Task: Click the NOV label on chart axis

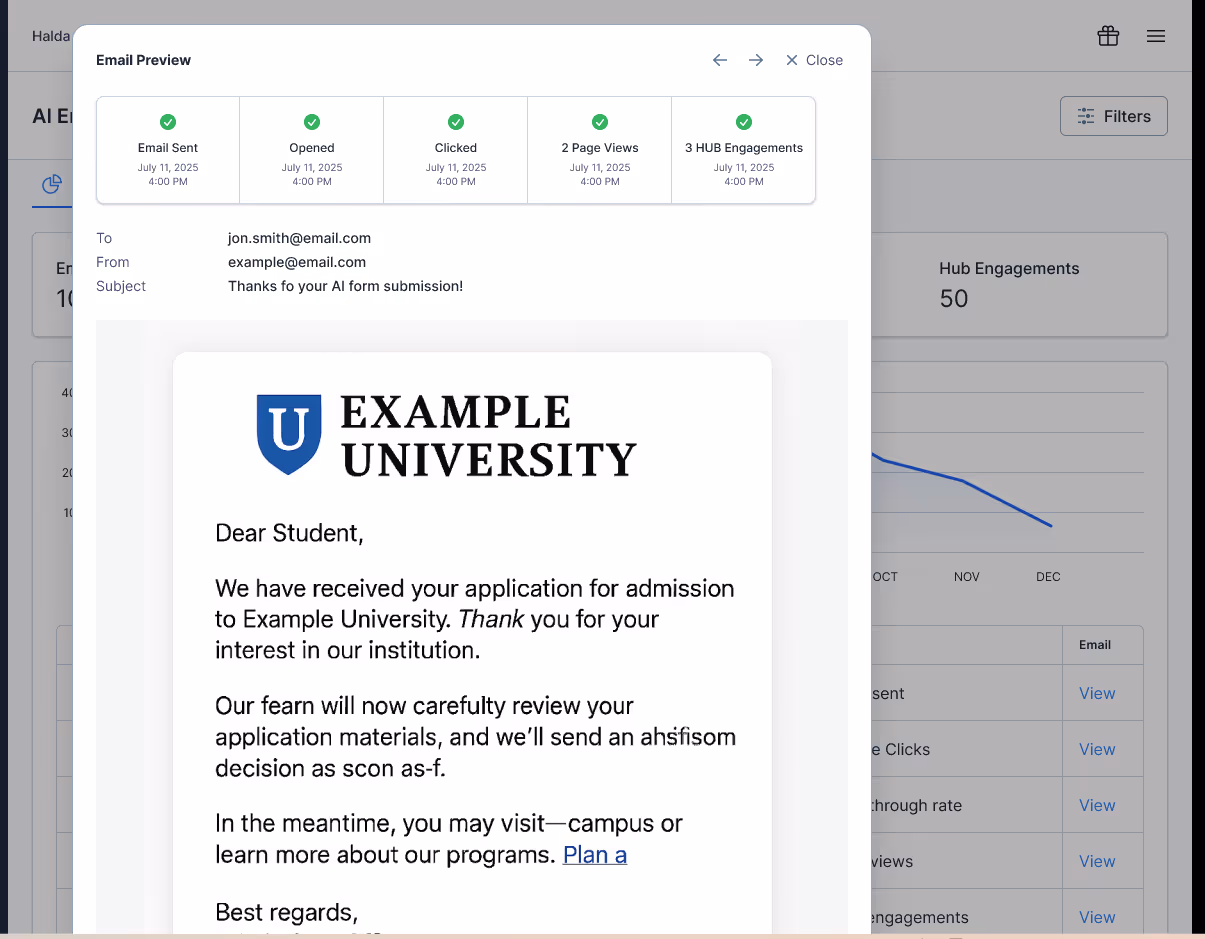Action: tap(967, 577)
